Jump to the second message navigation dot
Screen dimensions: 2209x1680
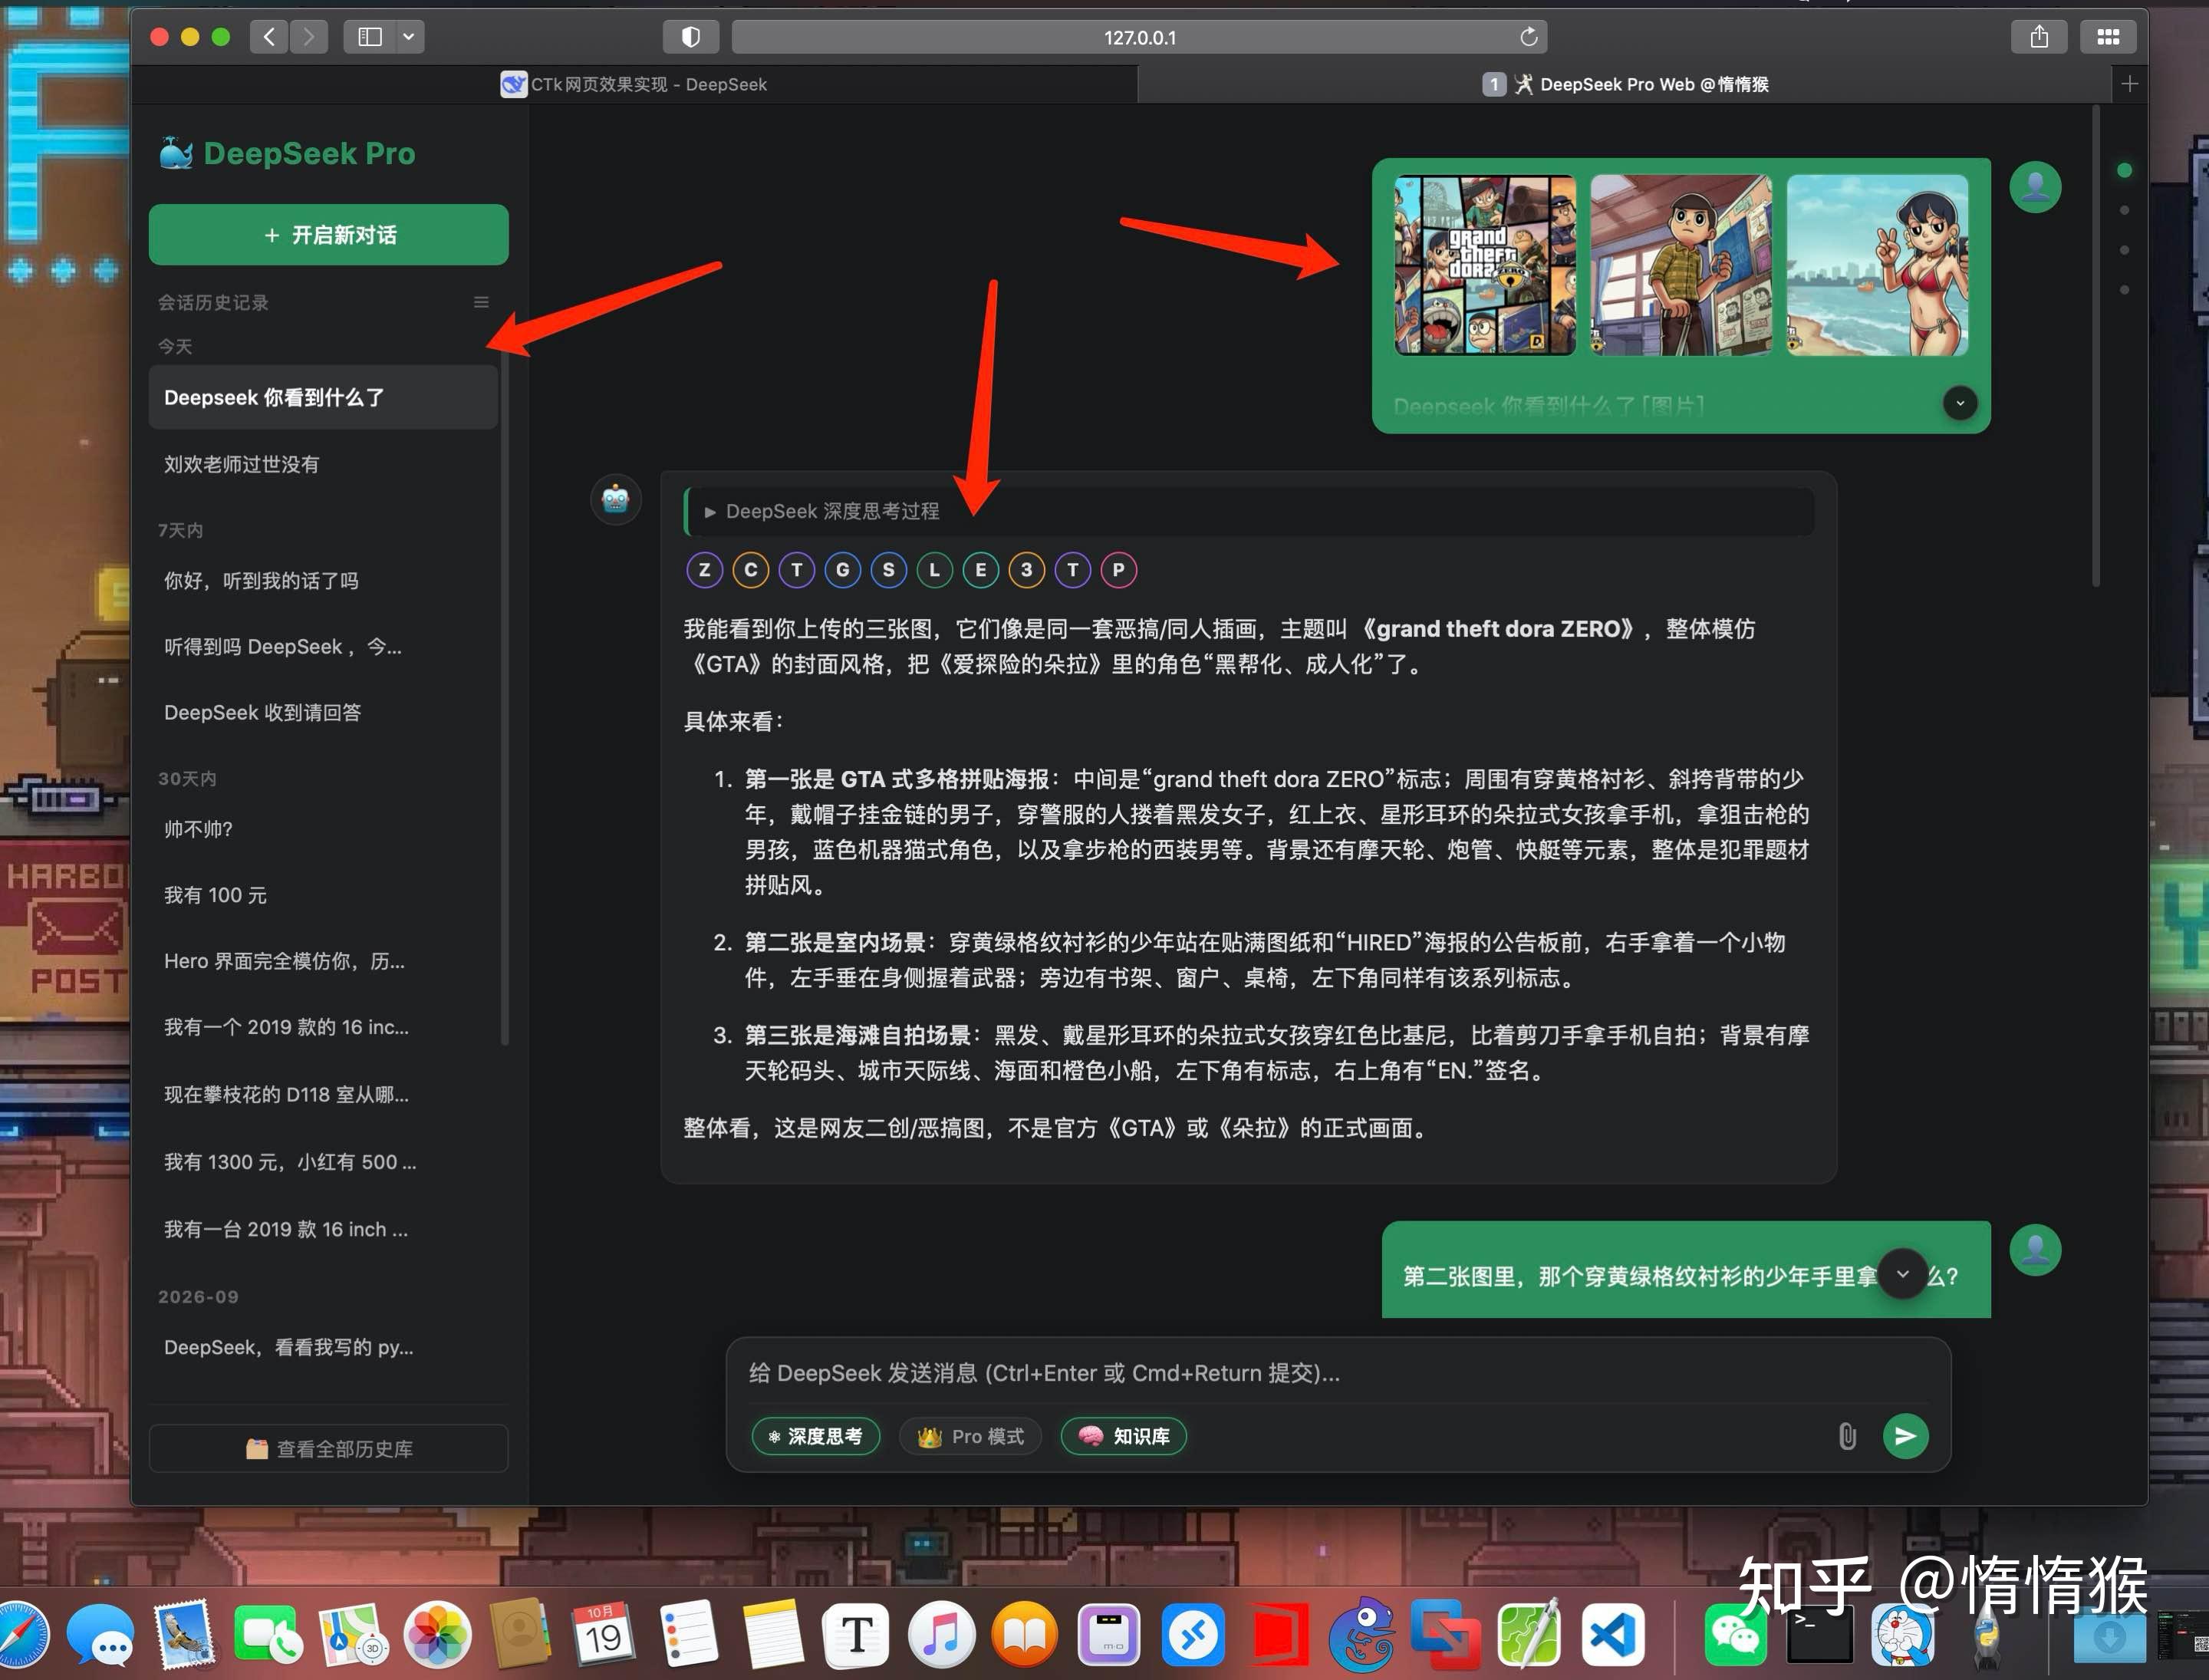[x=2124, y=210]
